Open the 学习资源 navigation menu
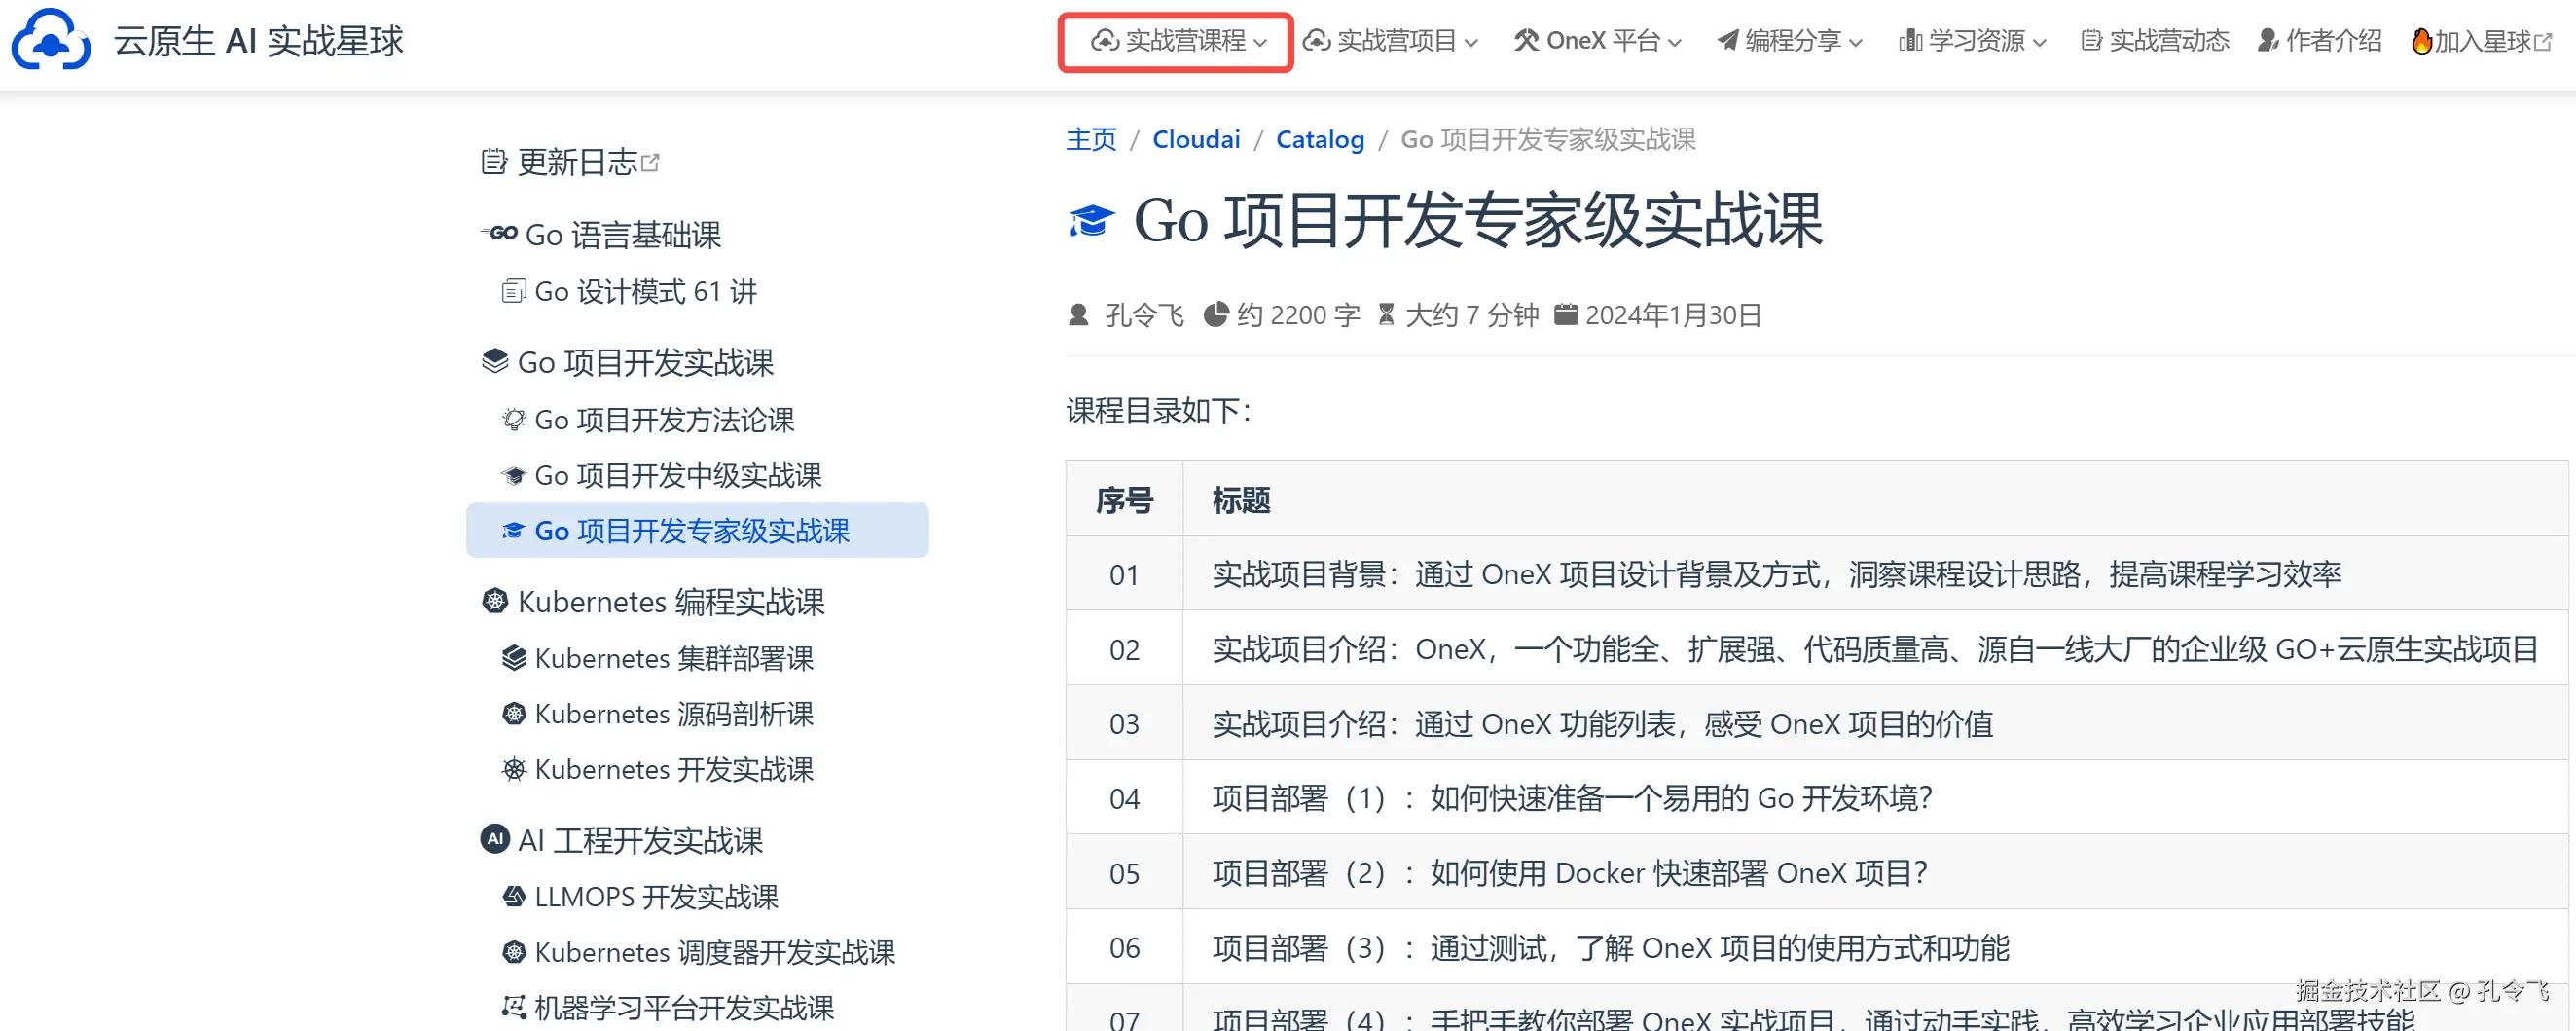 click(1973, 41)
